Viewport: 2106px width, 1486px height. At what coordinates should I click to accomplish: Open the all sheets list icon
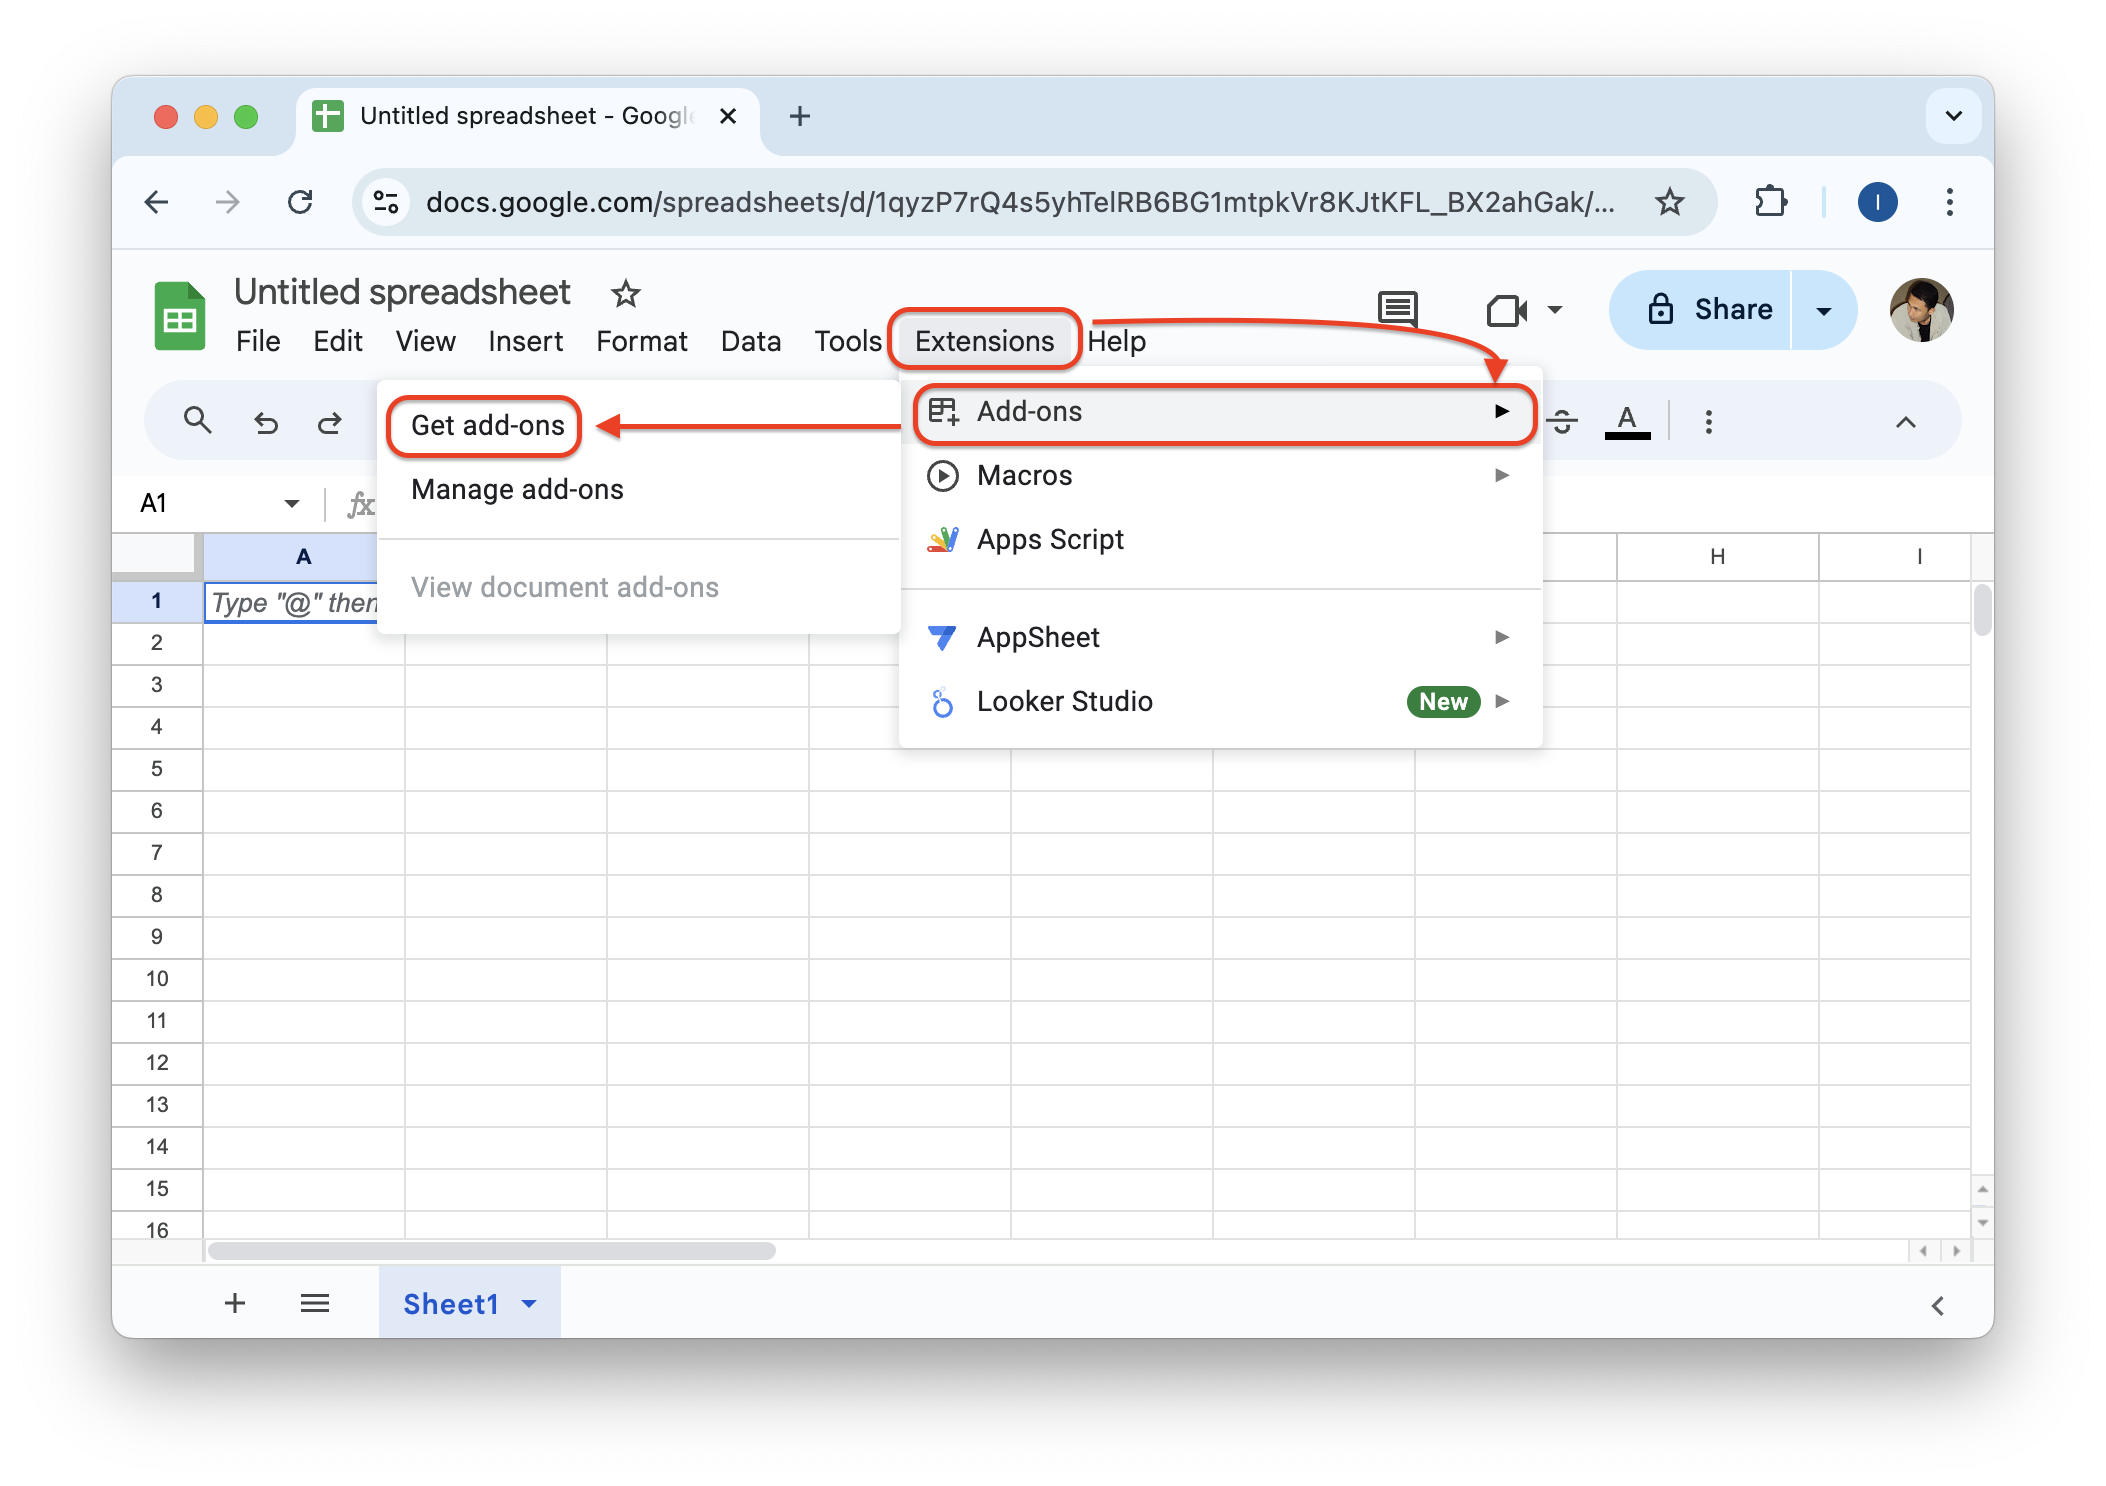[315, 1303]
